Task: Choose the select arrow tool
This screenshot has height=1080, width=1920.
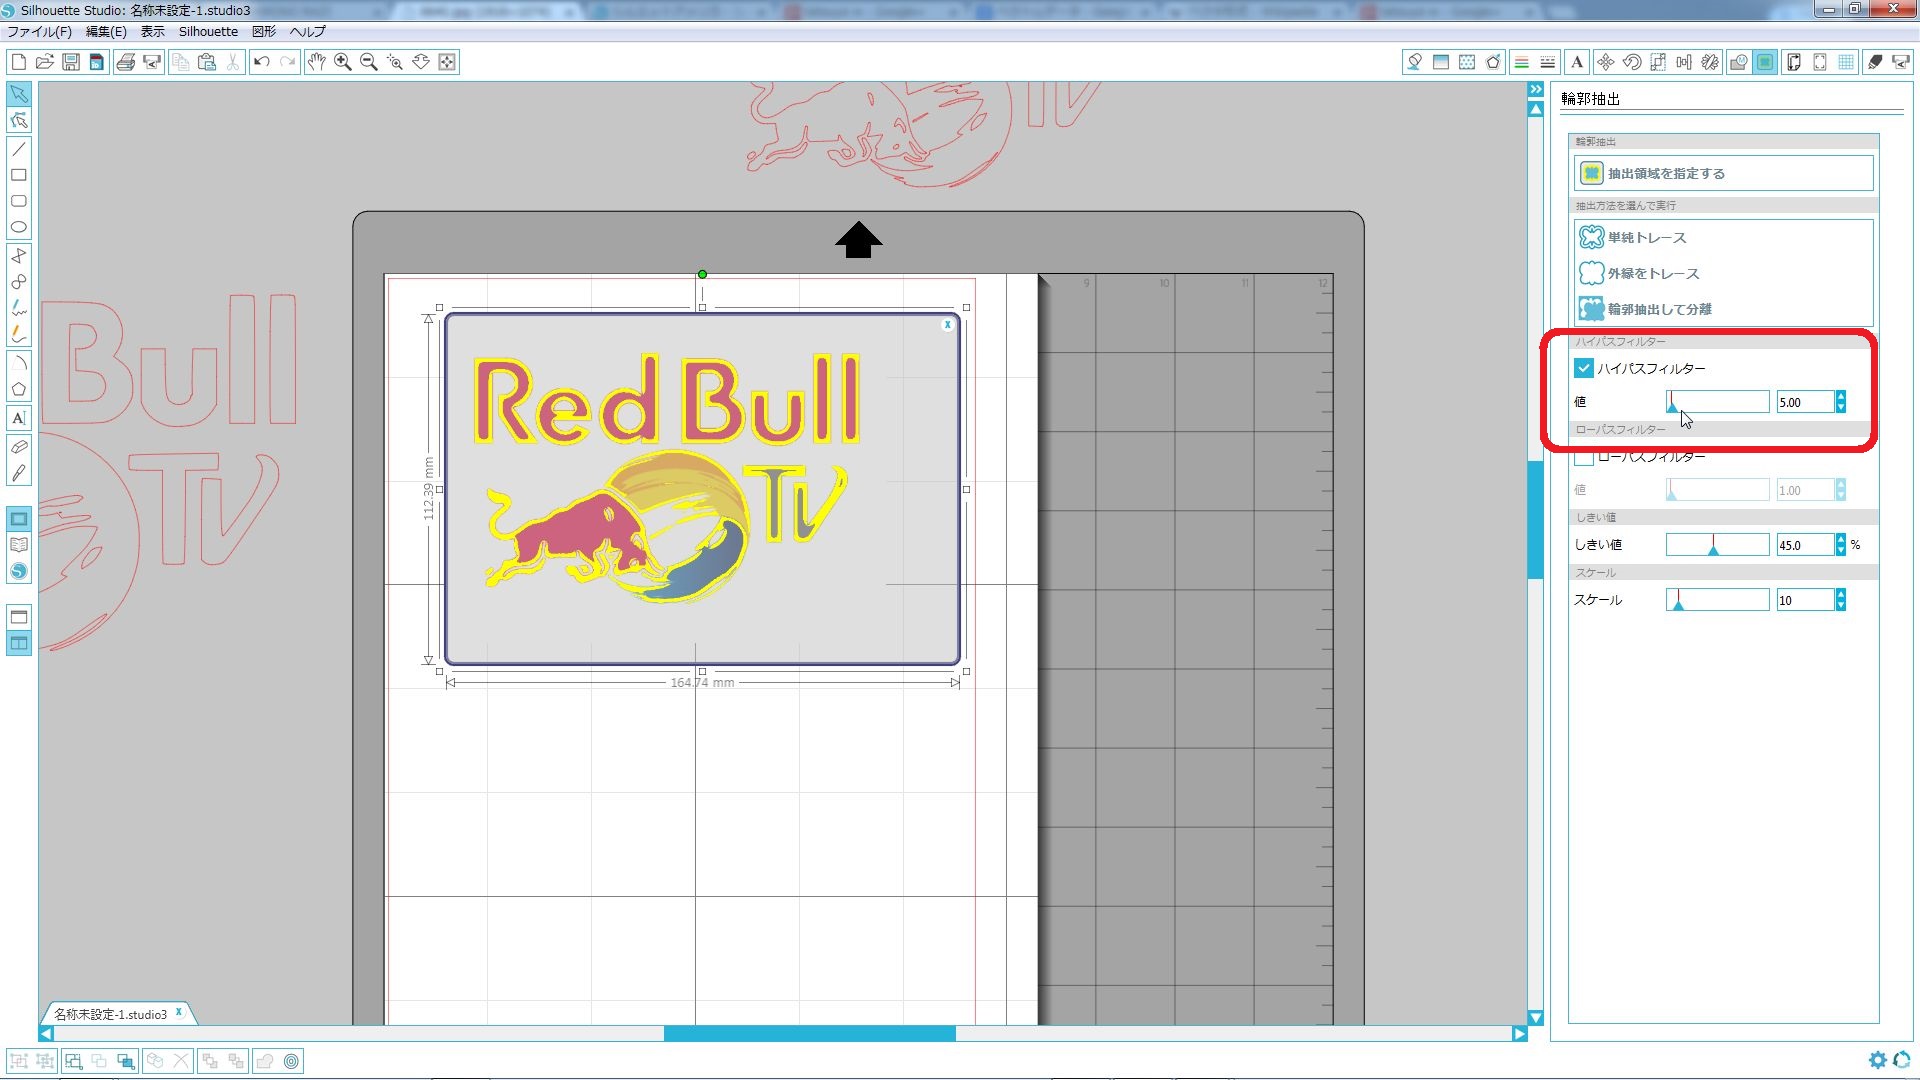Action: (19, 94)
